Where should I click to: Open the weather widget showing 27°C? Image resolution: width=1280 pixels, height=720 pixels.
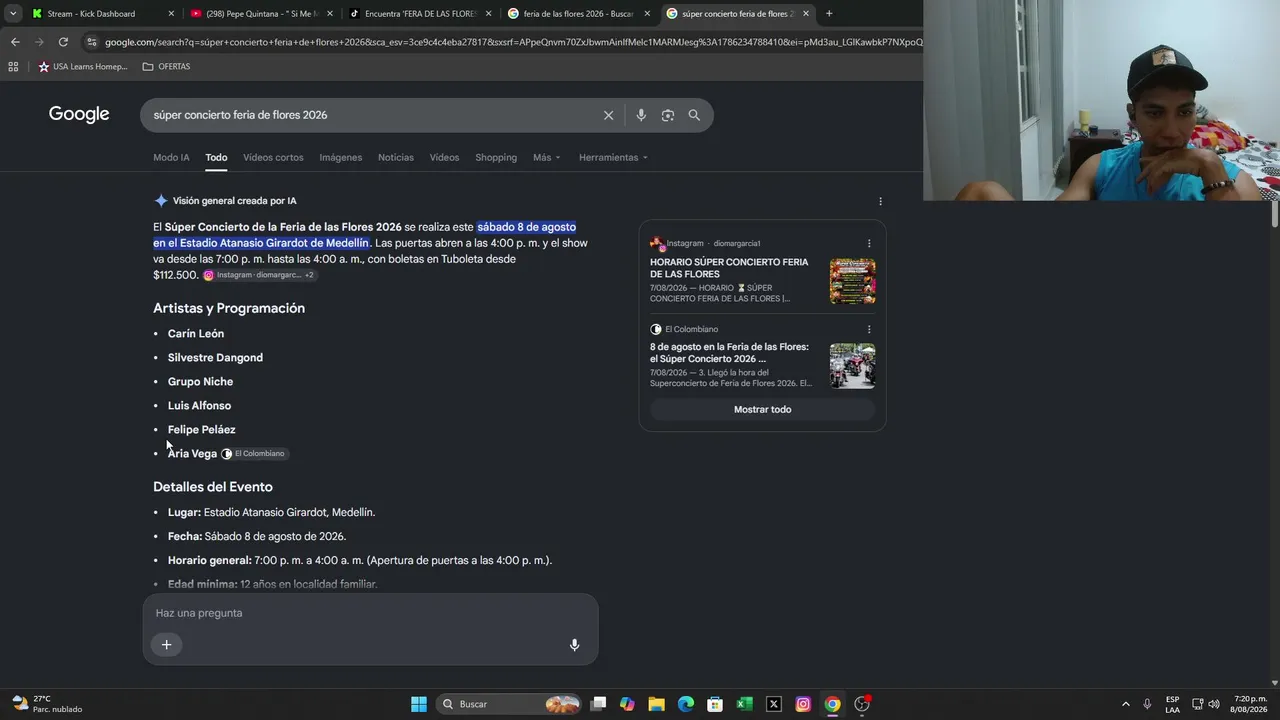[x=47, y=704]
